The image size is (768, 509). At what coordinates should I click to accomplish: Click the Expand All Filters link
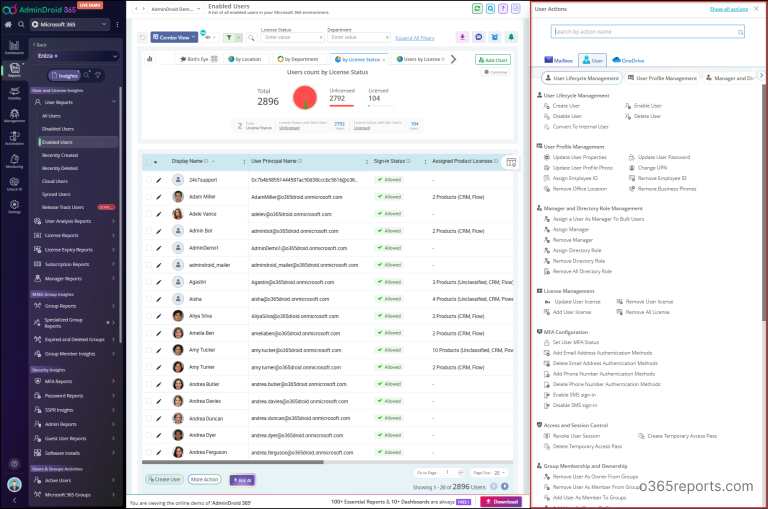tap(414, 38)
